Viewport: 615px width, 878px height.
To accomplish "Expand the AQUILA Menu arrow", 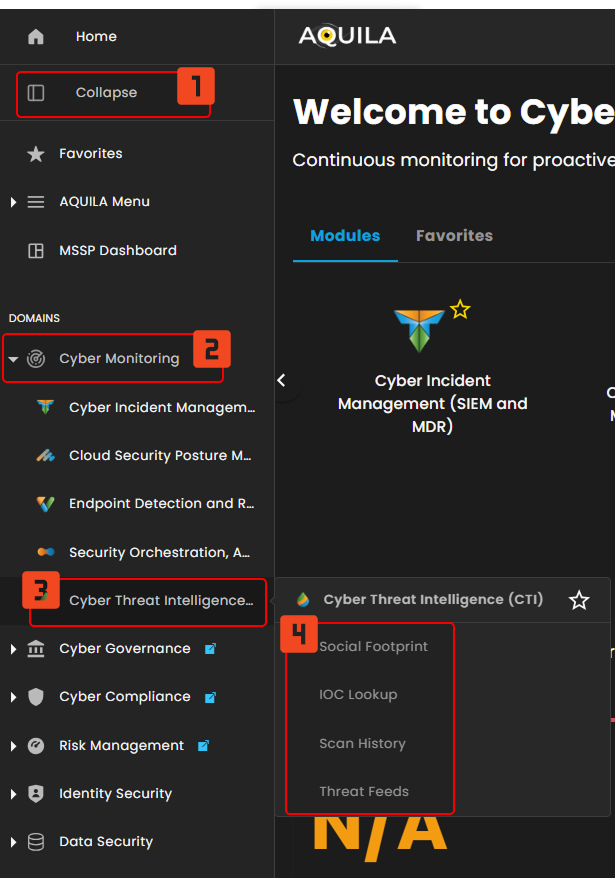I will [13, 202].
